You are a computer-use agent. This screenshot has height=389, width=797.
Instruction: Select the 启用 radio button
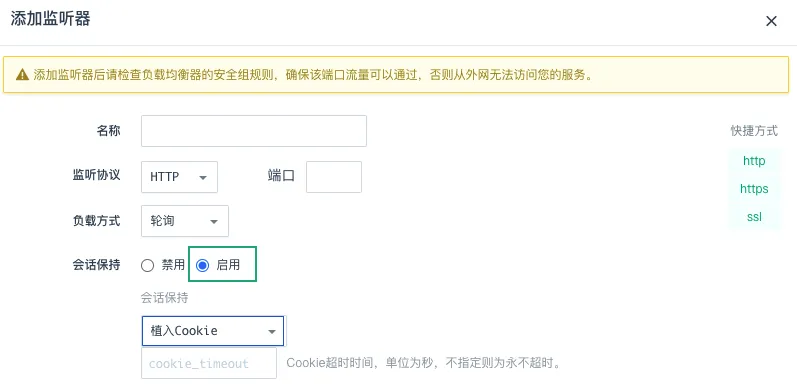coord(202,265)
